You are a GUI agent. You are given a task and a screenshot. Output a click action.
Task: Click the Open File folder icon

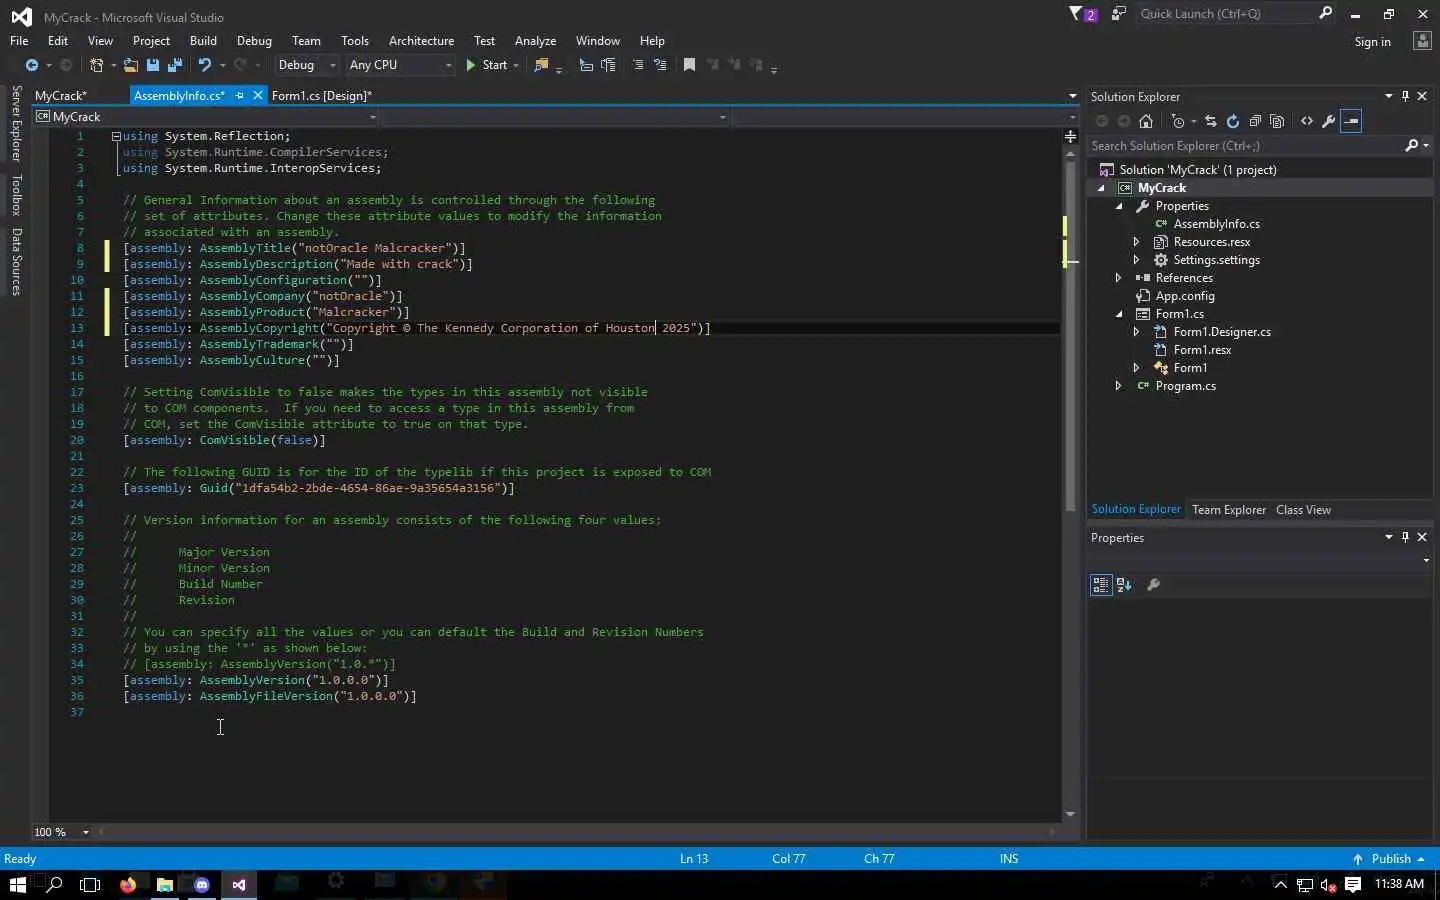pos(130,65)
